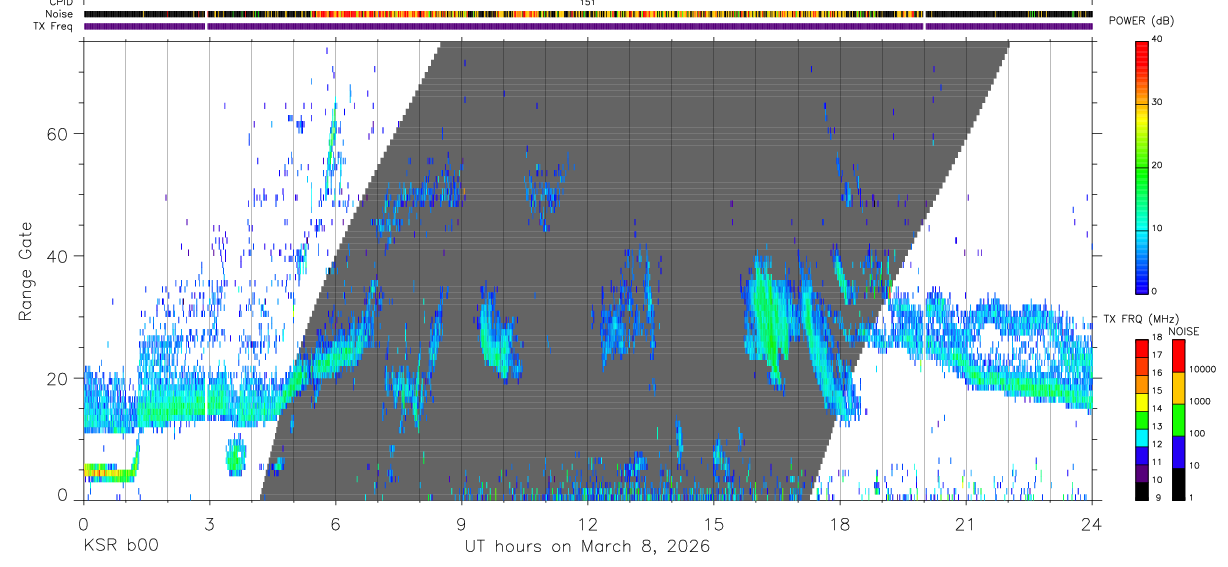This screenshot has width=1228, height=567.
Task: Click the TX FRQ frequency color scale
Action: [x=1141, y=419]
